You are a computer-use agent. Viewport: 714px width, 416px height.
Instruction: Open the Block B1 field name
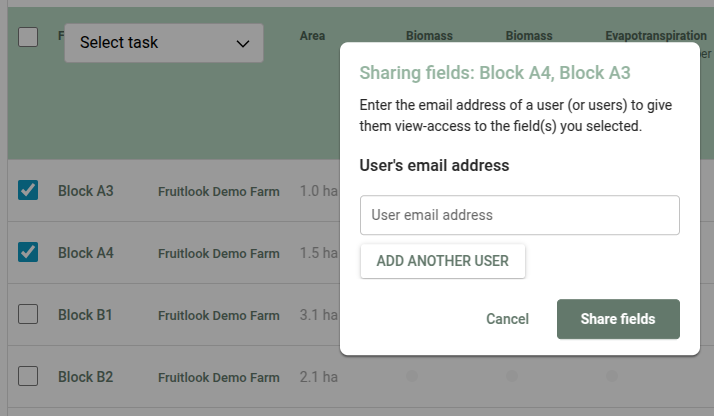[x=85, y=315]
